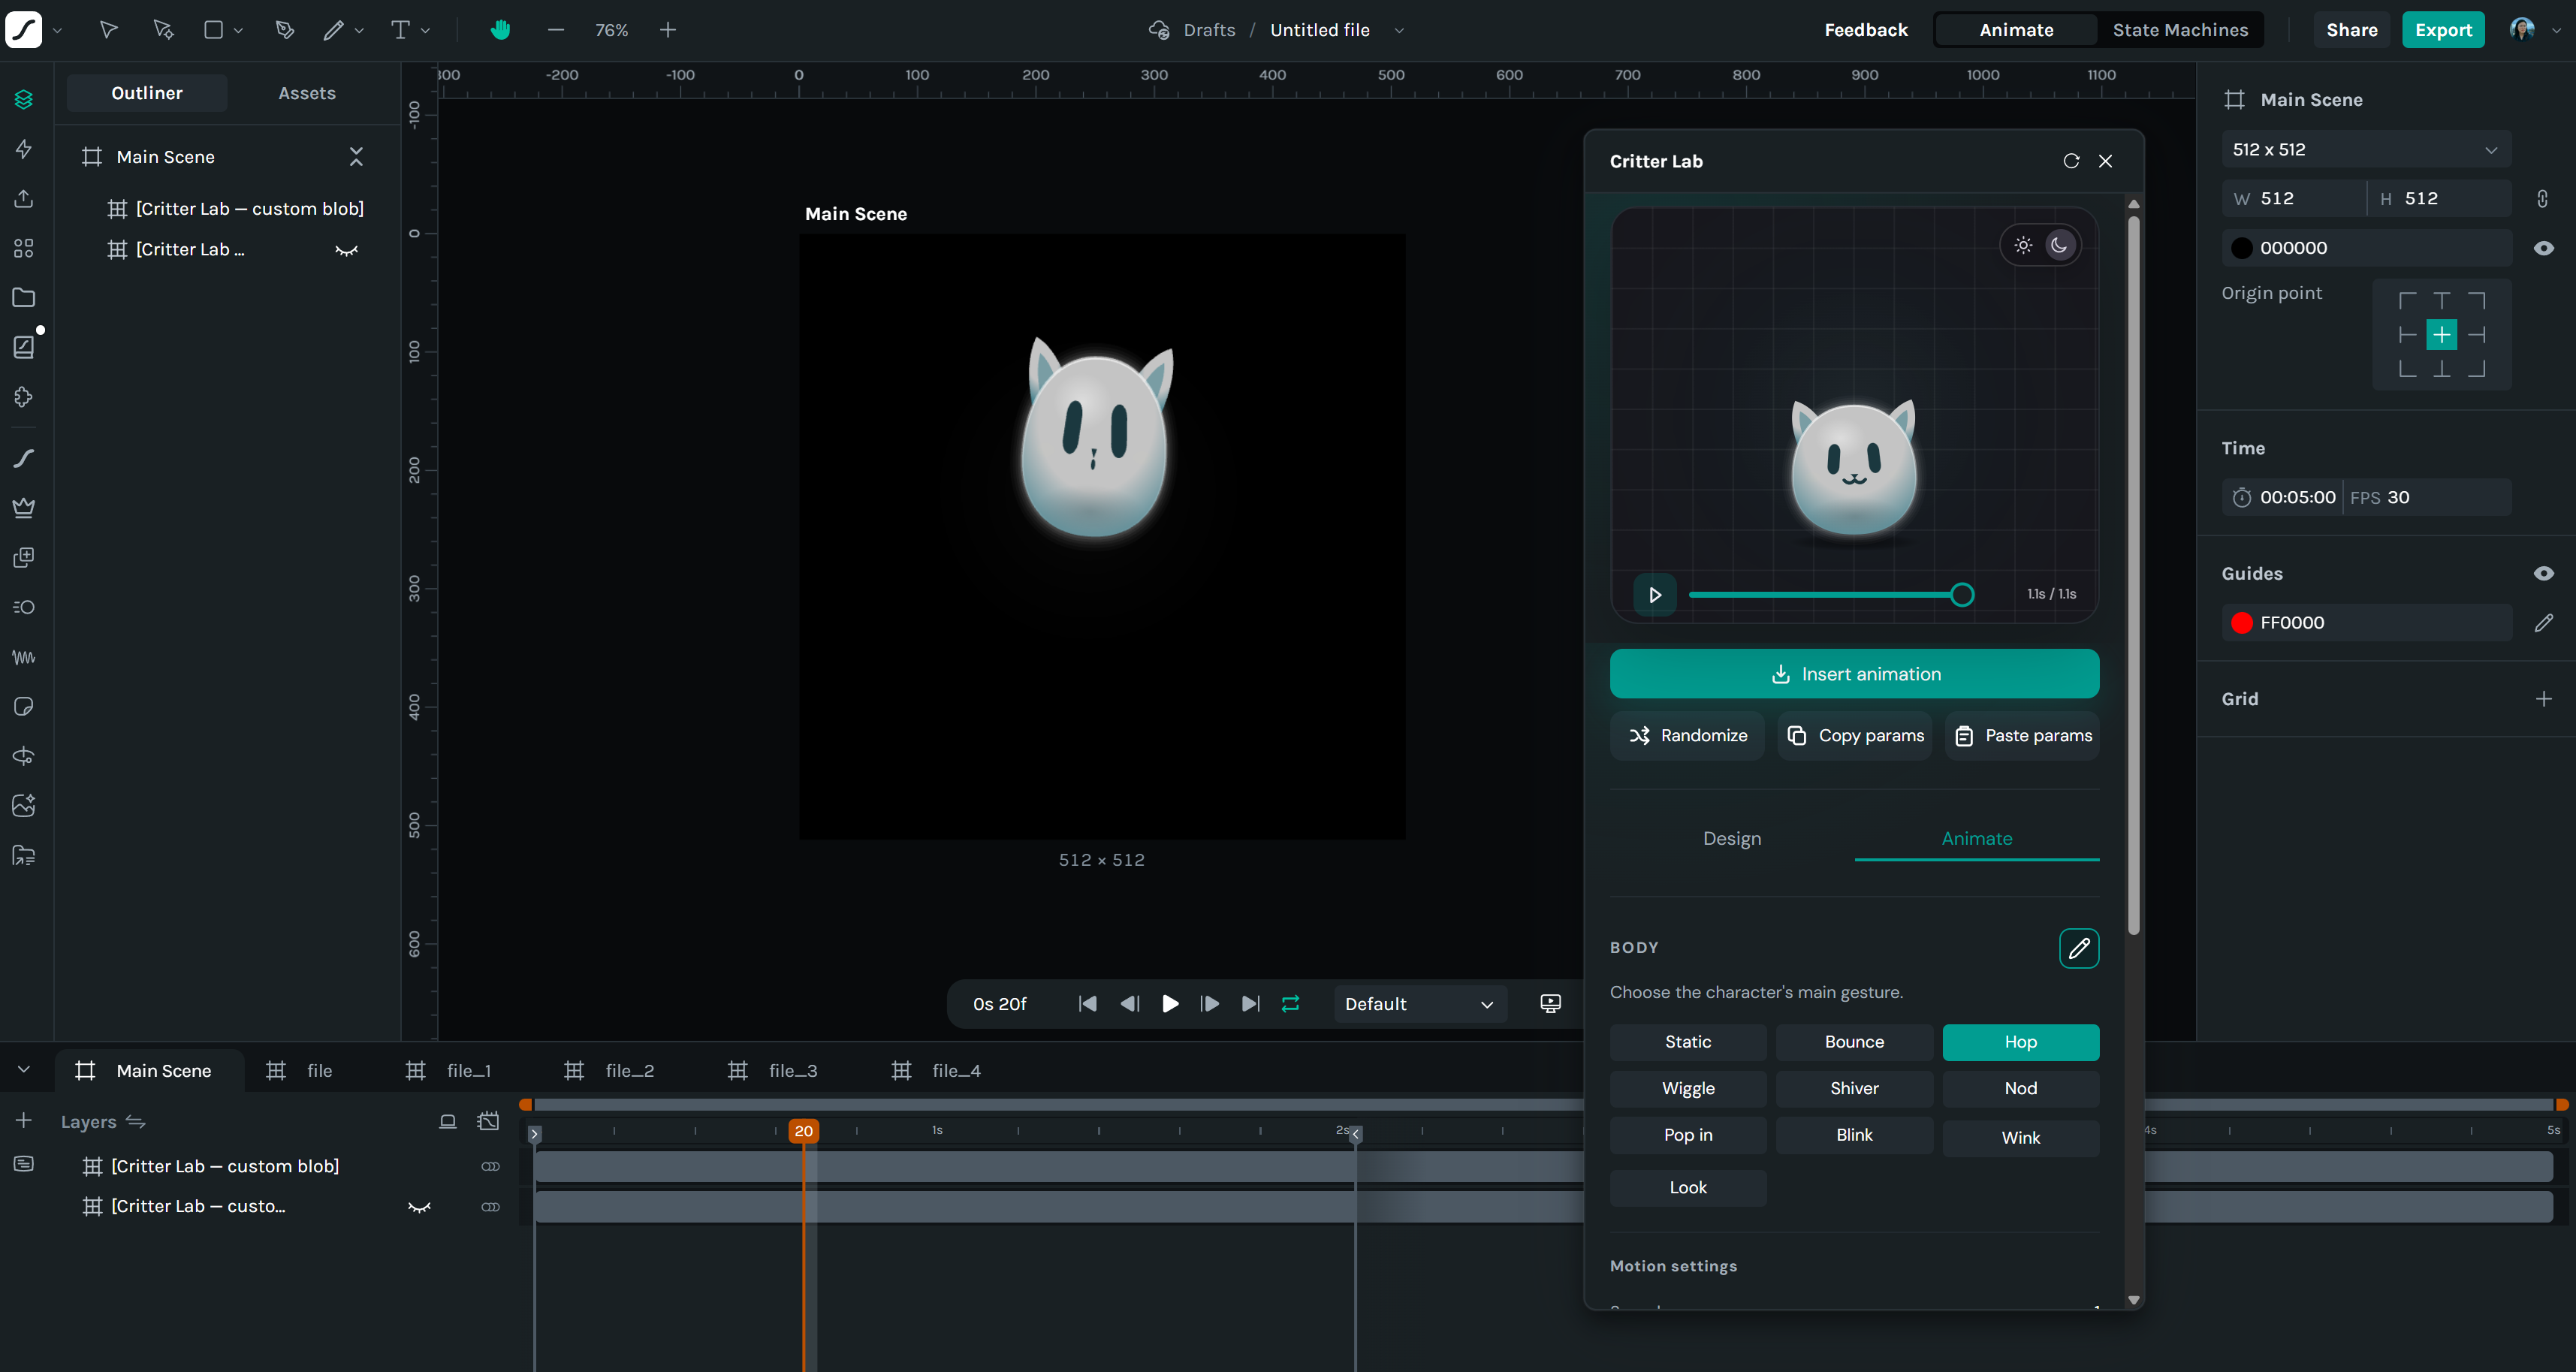Open the upload sidebar icon
2576x1372 pixels.
click(x=24, y=198)
